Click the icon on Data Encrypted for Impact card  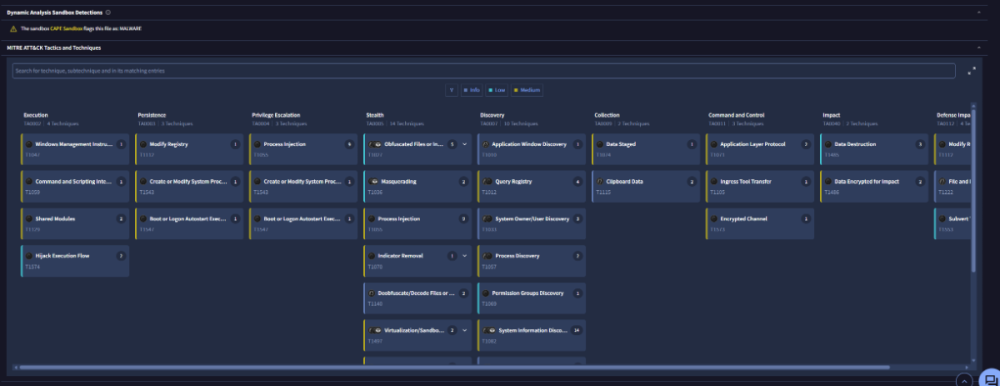(x=828, y=182)
